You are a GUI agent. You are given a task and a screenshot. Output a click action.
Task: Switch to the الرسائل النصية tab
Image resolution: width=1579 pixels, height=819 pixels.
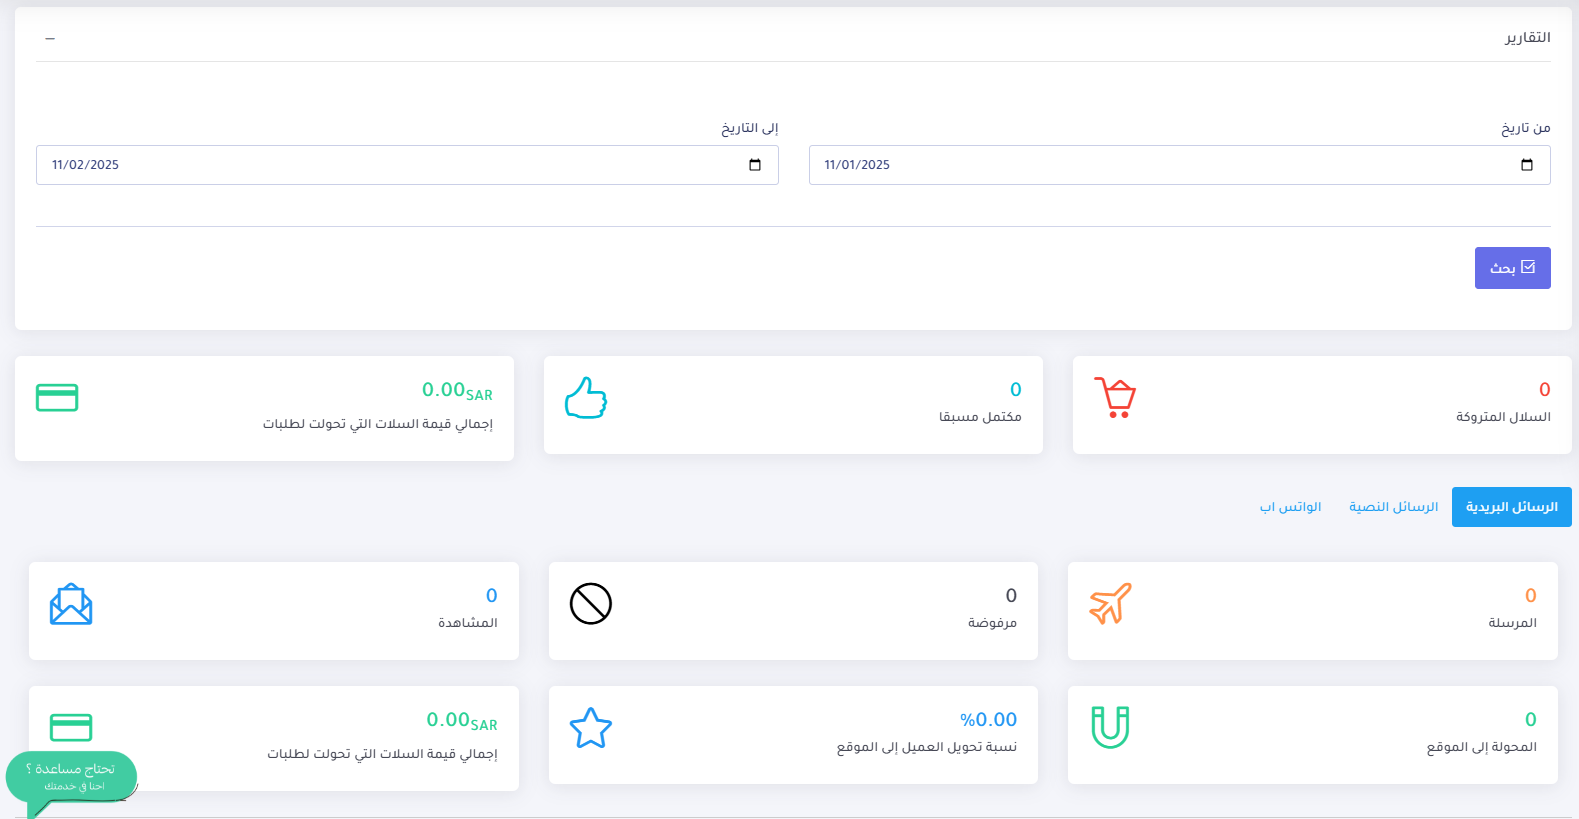[1393, 507]
